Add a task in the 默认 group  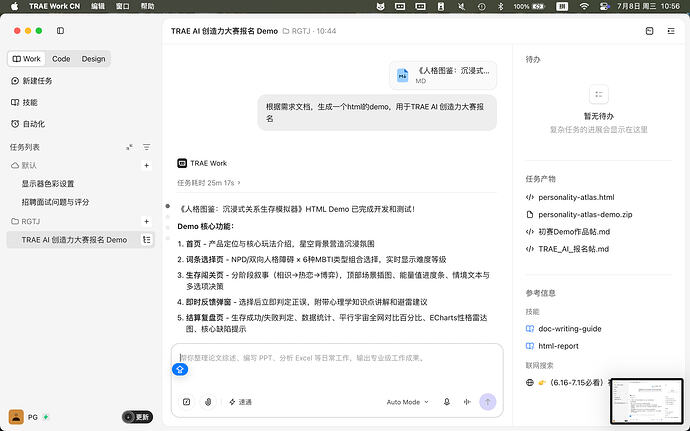tap(147, 166)
